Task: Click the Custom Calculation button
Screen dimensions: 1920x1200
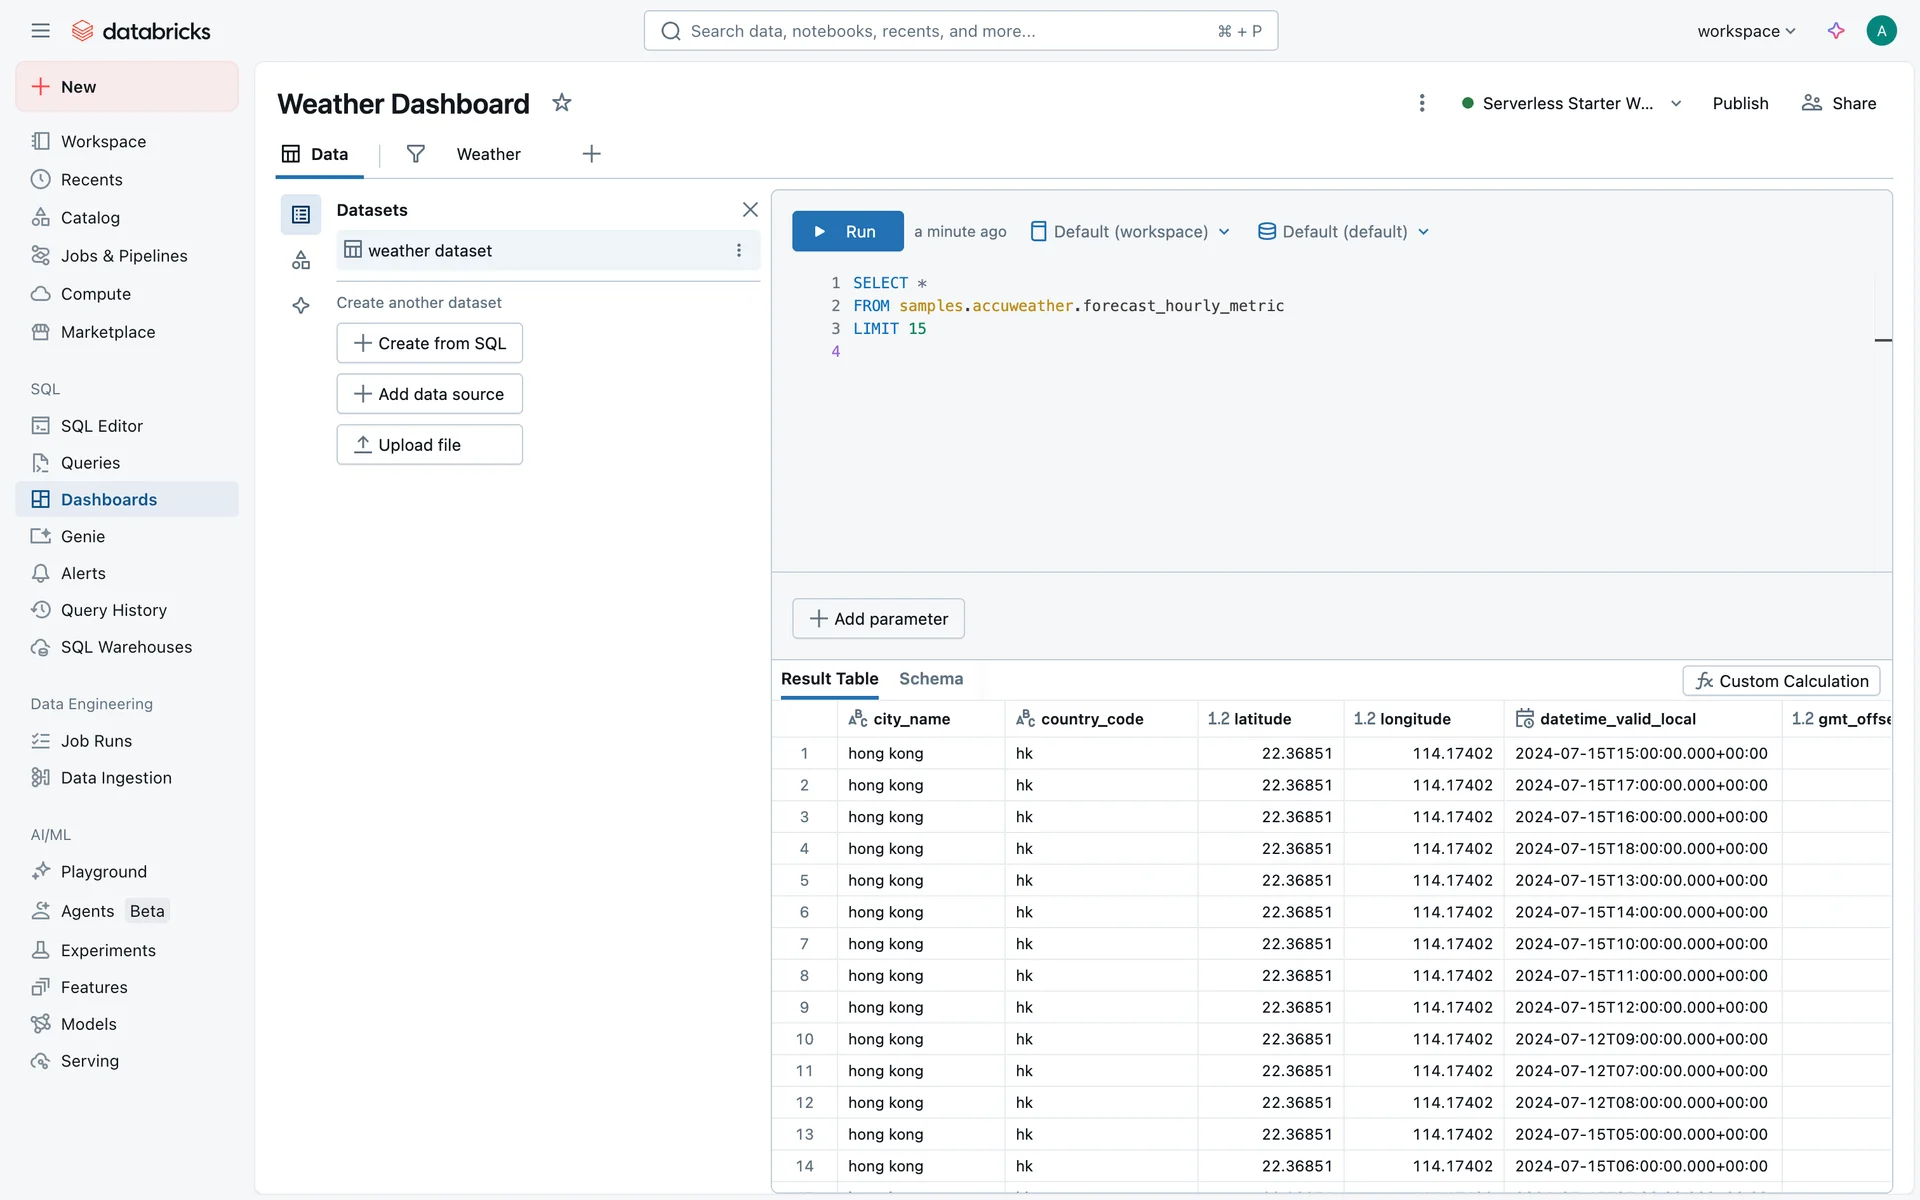Action: click(x=1781, y=681)
